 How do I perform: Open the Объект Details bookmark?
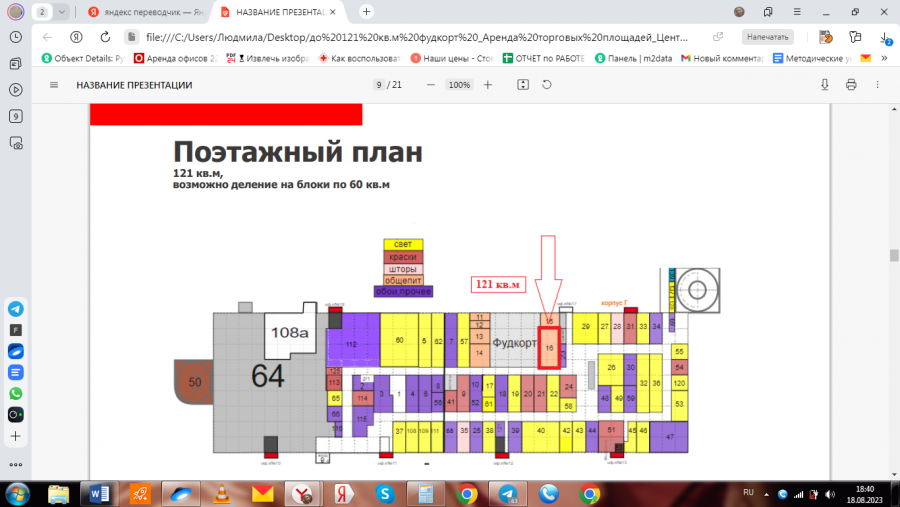click(x=83, y=58)
